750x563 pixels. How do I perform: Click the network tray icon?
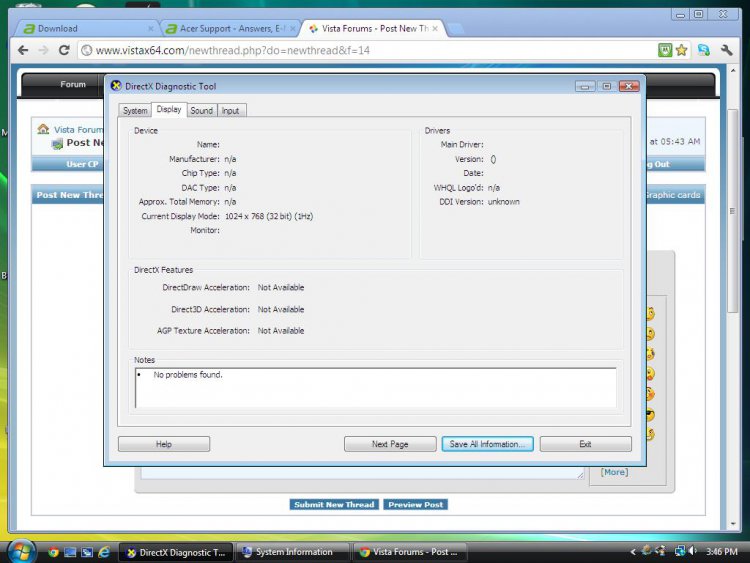pos(680,551)
